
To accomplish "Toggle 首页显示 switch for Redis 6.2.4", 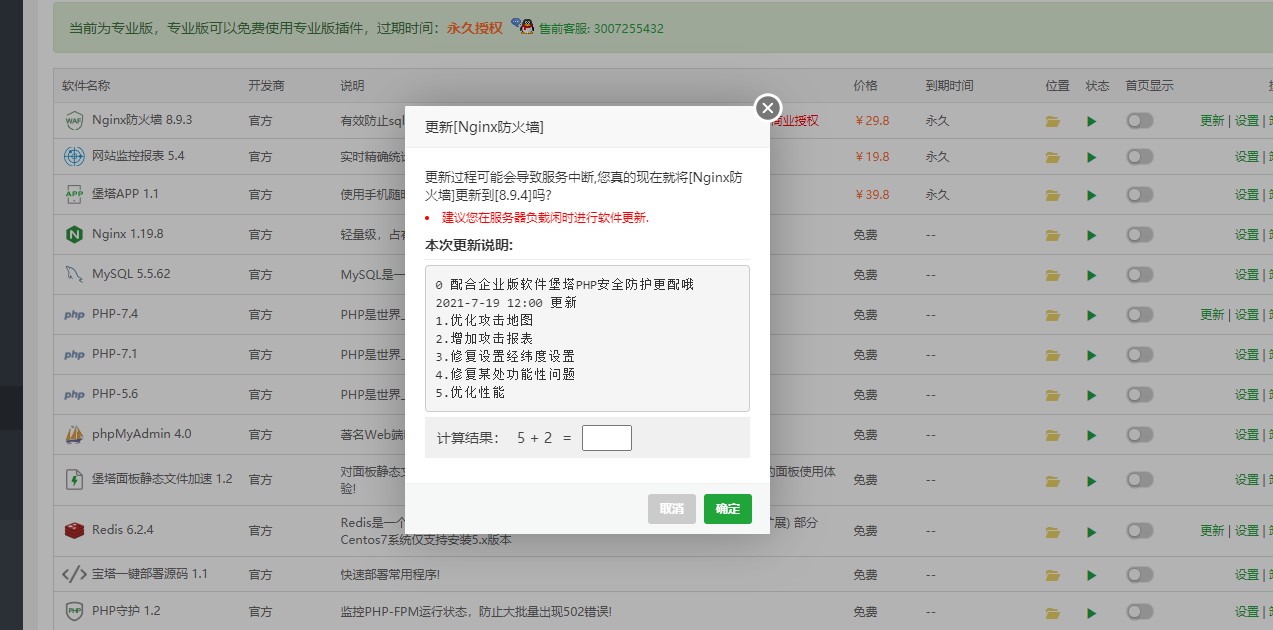I will click(1139, 530).
